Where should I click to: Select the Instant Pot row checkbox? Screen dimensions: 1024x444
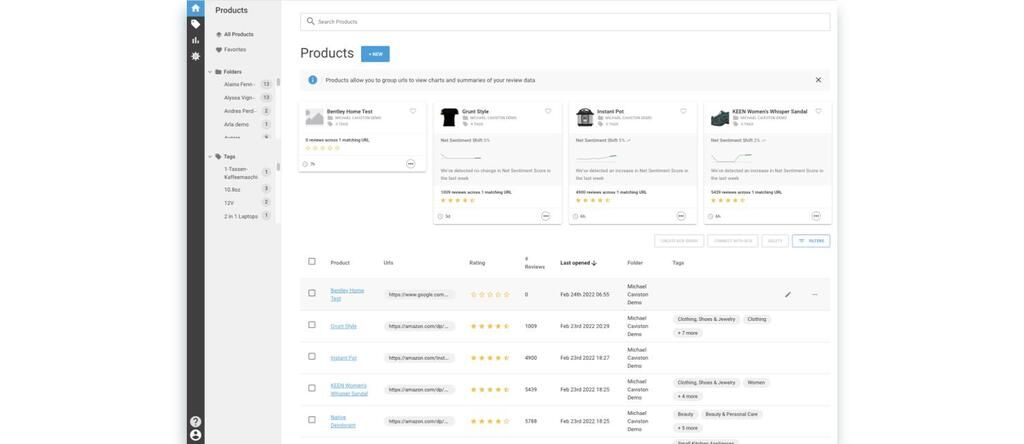coord(312,357)
